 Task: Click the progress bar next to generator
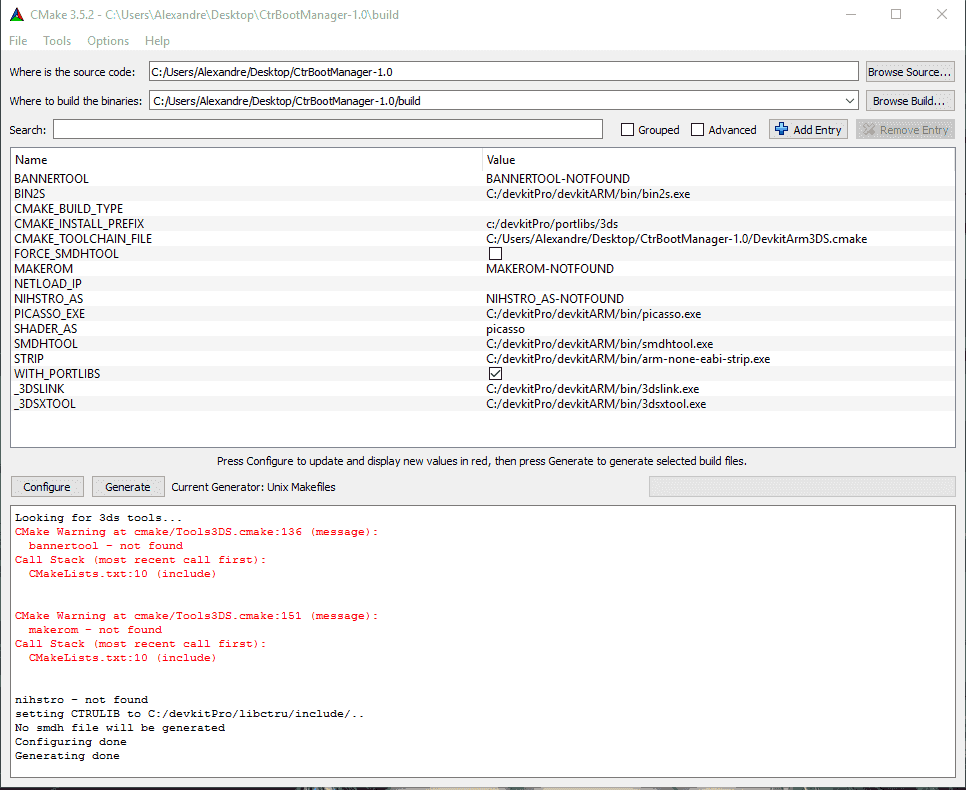(802, 486)
